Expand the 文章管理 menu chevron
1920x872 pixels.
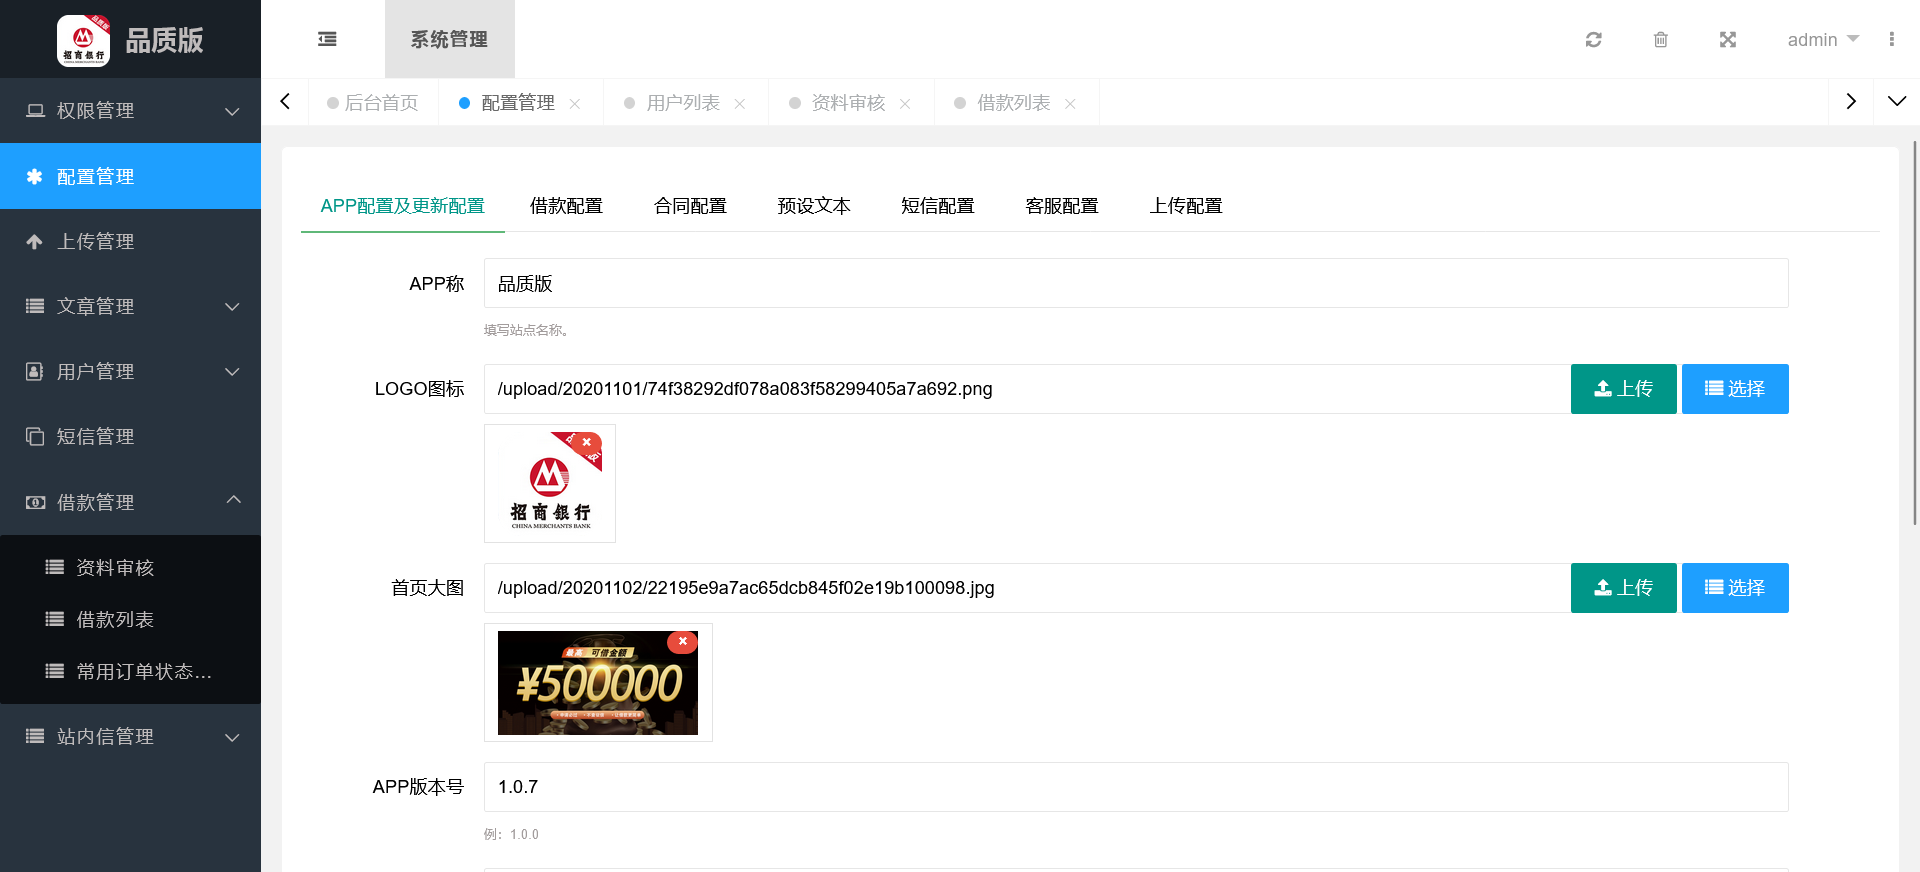point(232,306)
